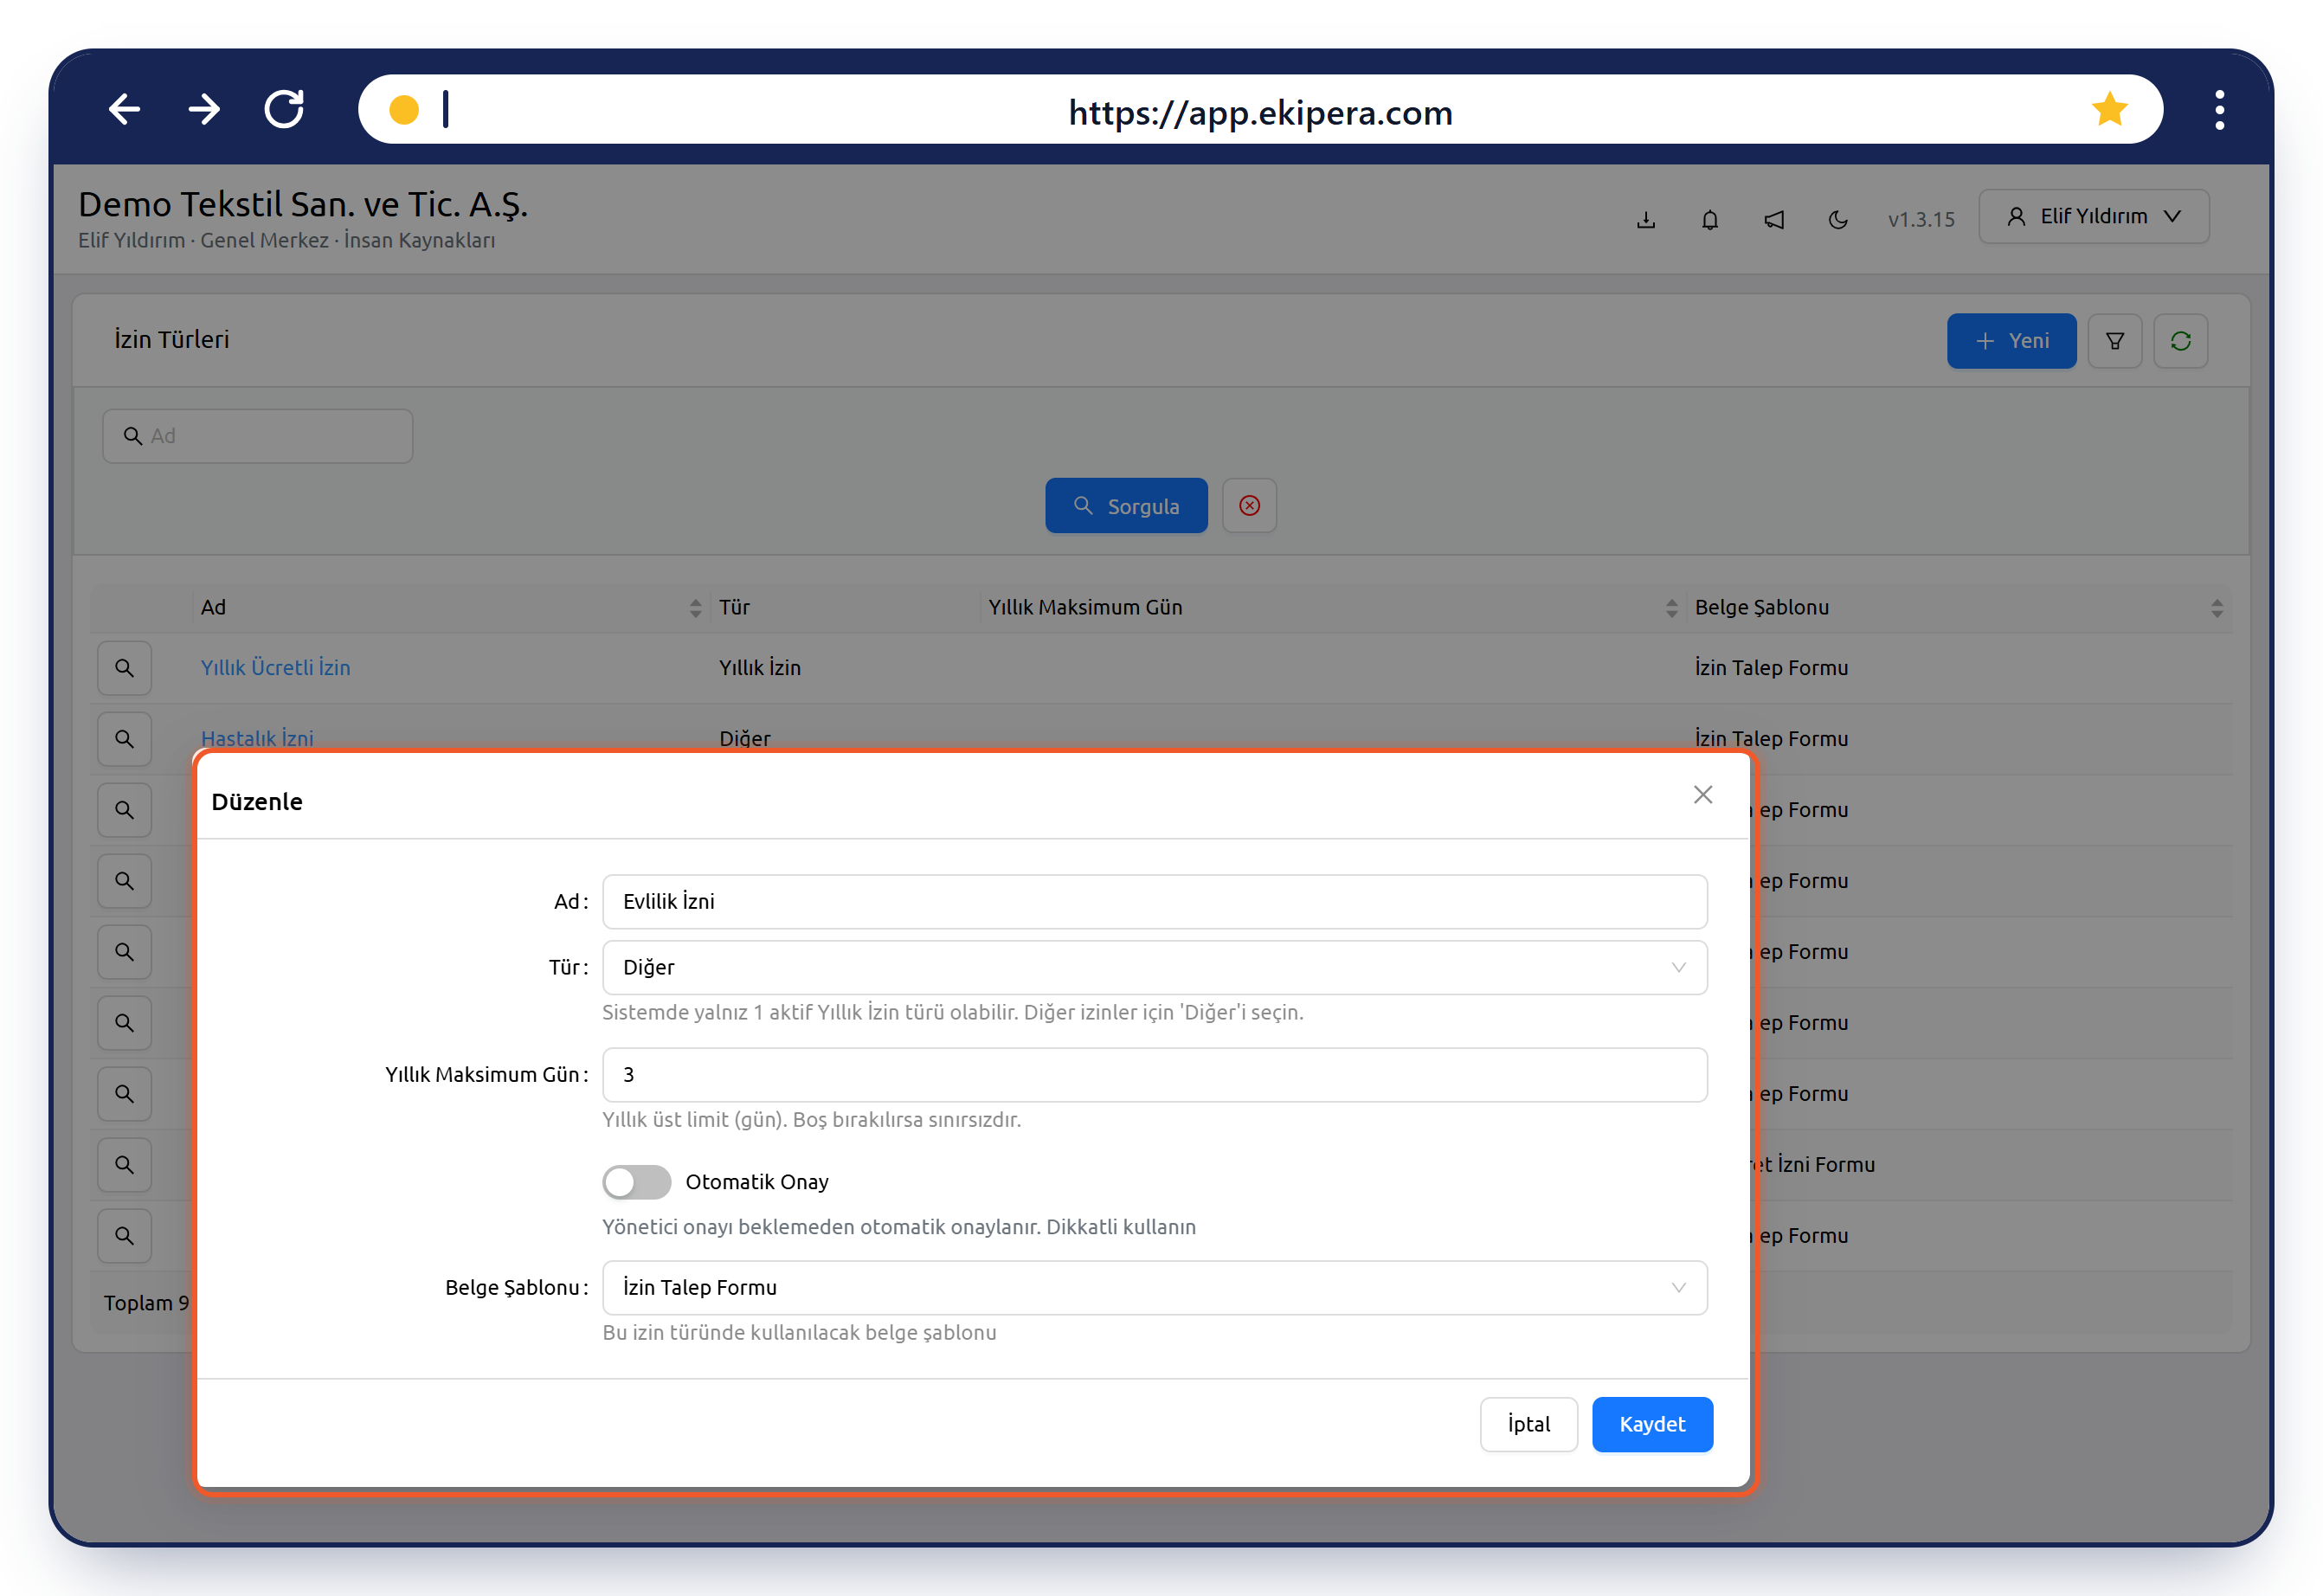Open the notifications bell
Image resolution: width=2323 pixels, height=1596 pixels.
(1709, 219)
